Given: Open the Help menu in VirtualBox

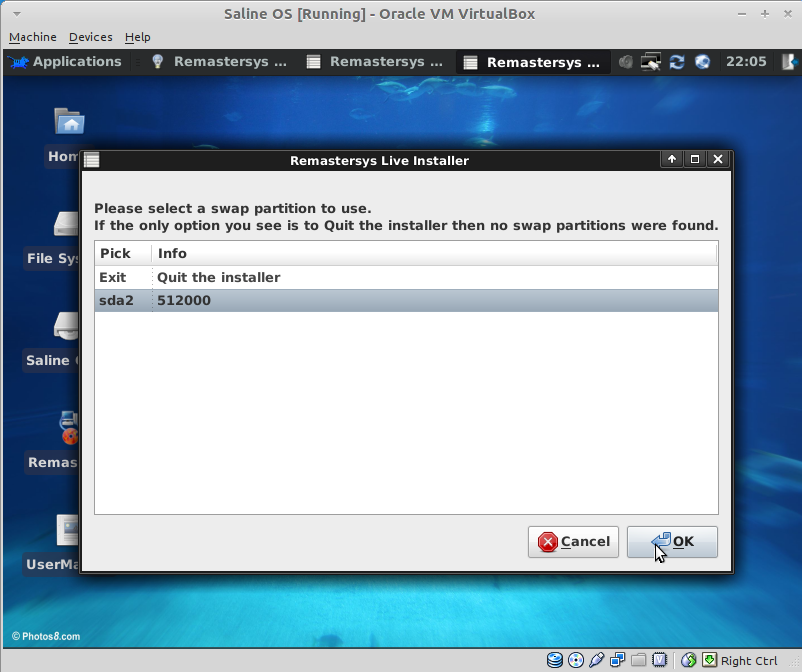Looking at the screenshot, I should coord(138,37).
